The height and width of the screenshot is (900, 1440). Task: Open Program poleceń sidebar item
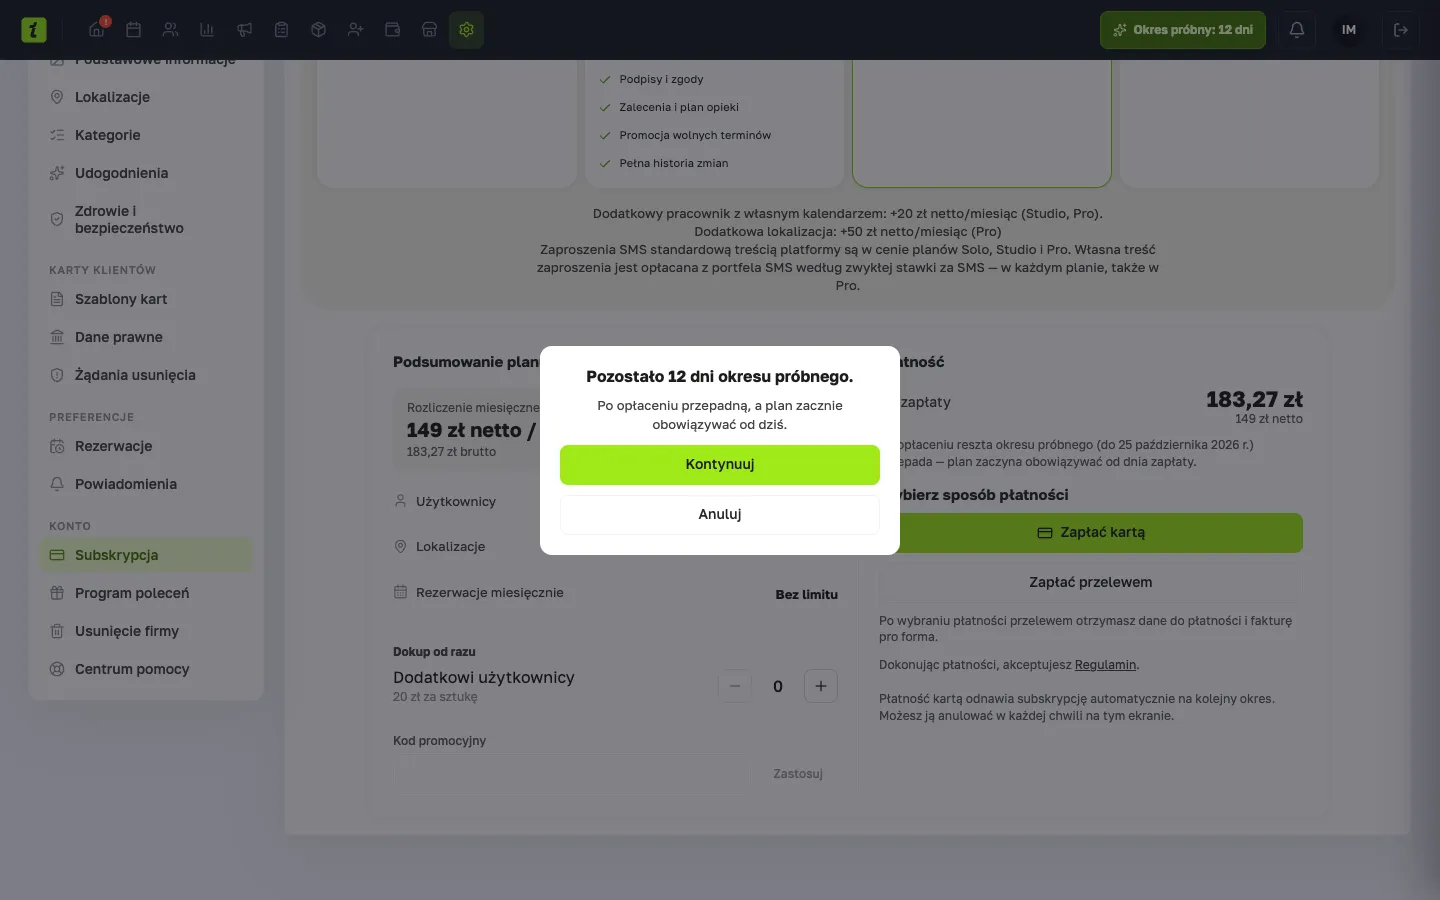pos(146,593)
